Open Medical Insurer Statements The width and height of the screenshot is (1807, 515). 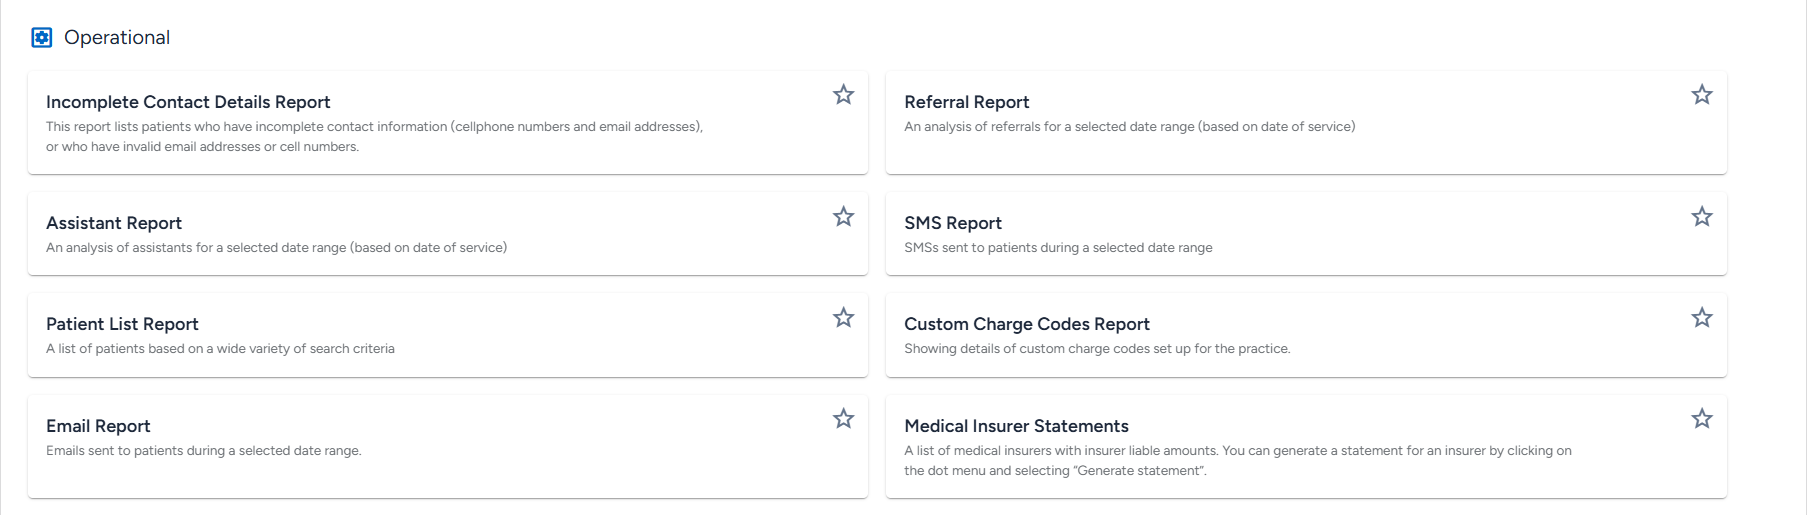(1016, 426)
